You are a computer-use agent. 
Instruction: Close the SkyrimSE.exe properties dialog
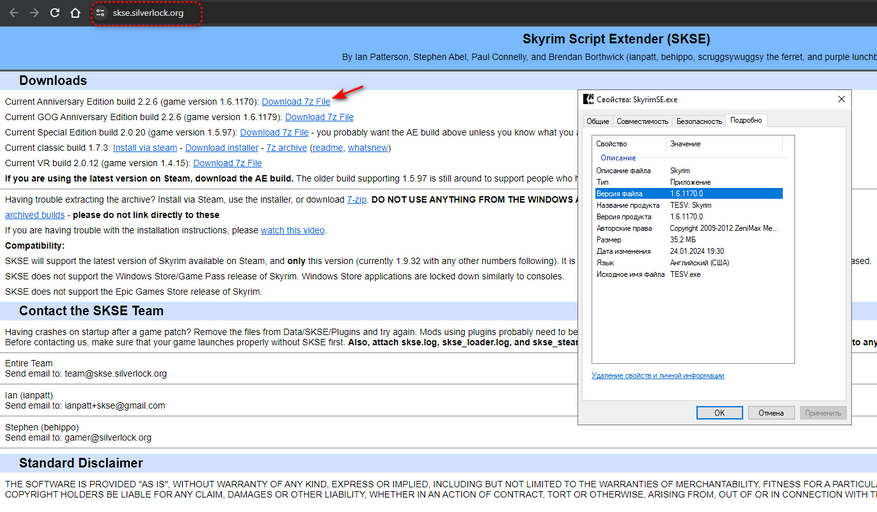click(841, 99)
